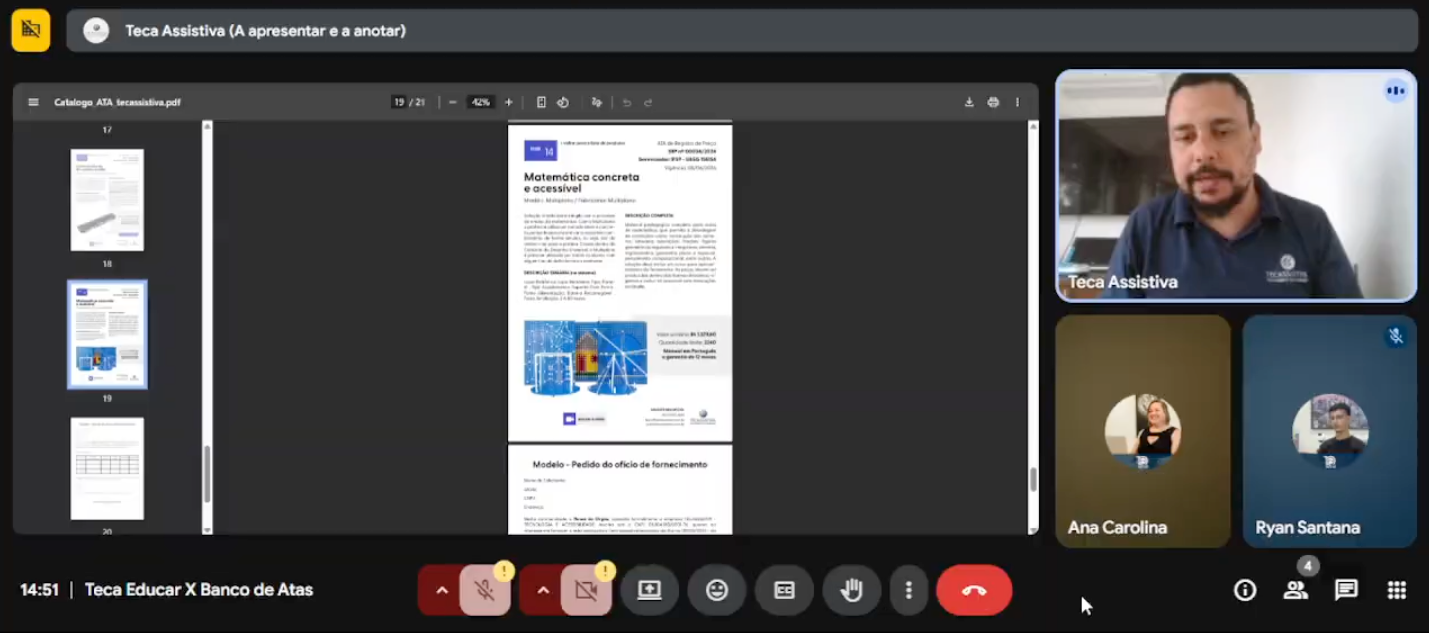Open the PDF viewer three-dot menu
The image size is (1429, 633).
tap(1017, 102)
